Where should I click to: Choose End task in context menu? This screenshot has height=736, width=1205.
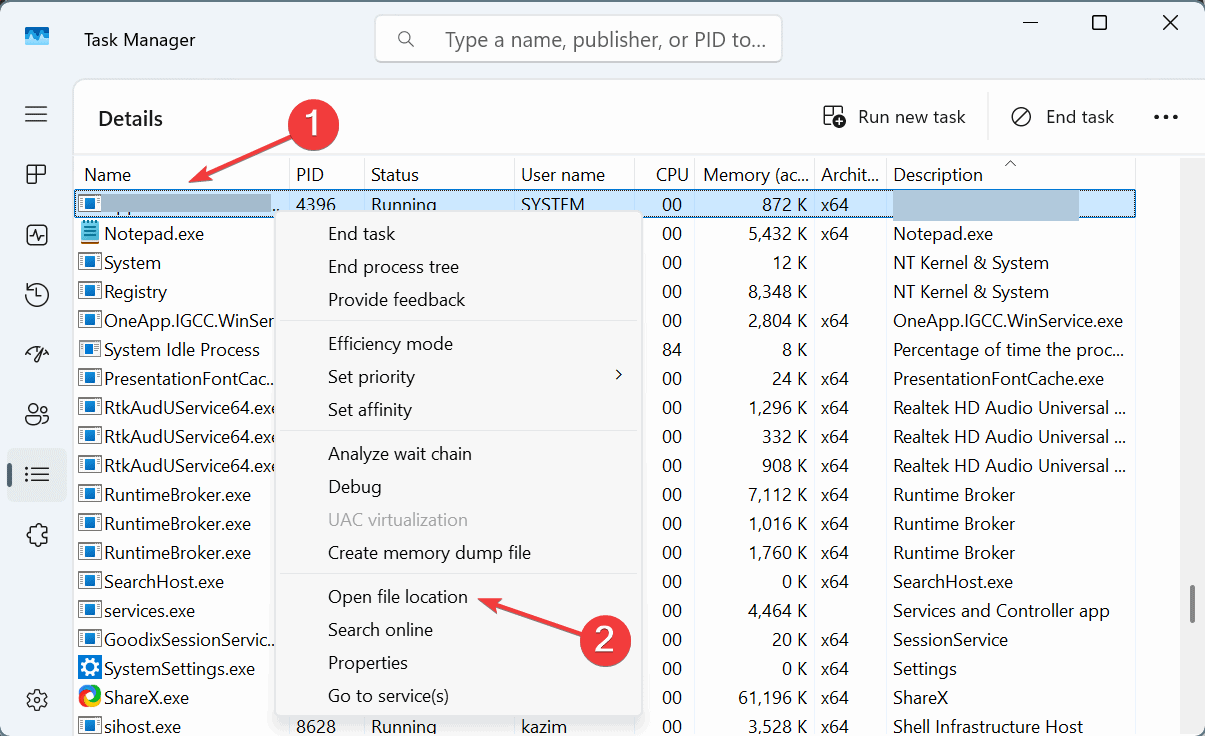tap(361, 233)
